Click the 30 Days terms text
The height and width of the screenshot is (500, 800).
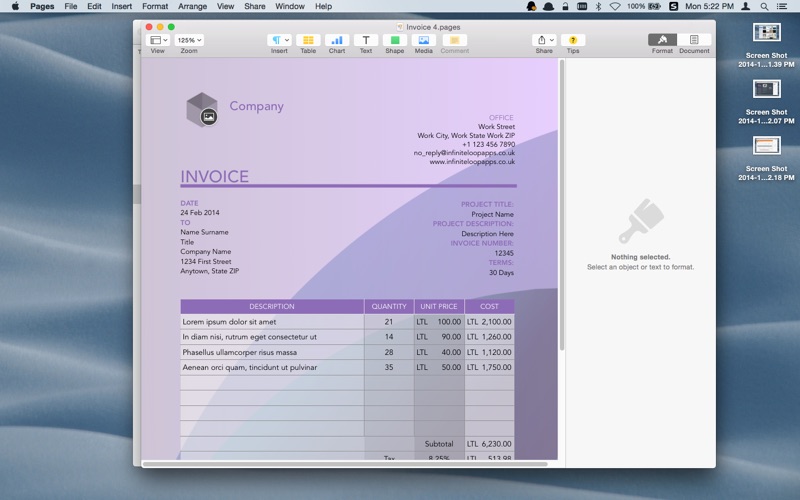pyautogui.click(x=502, y=272)
